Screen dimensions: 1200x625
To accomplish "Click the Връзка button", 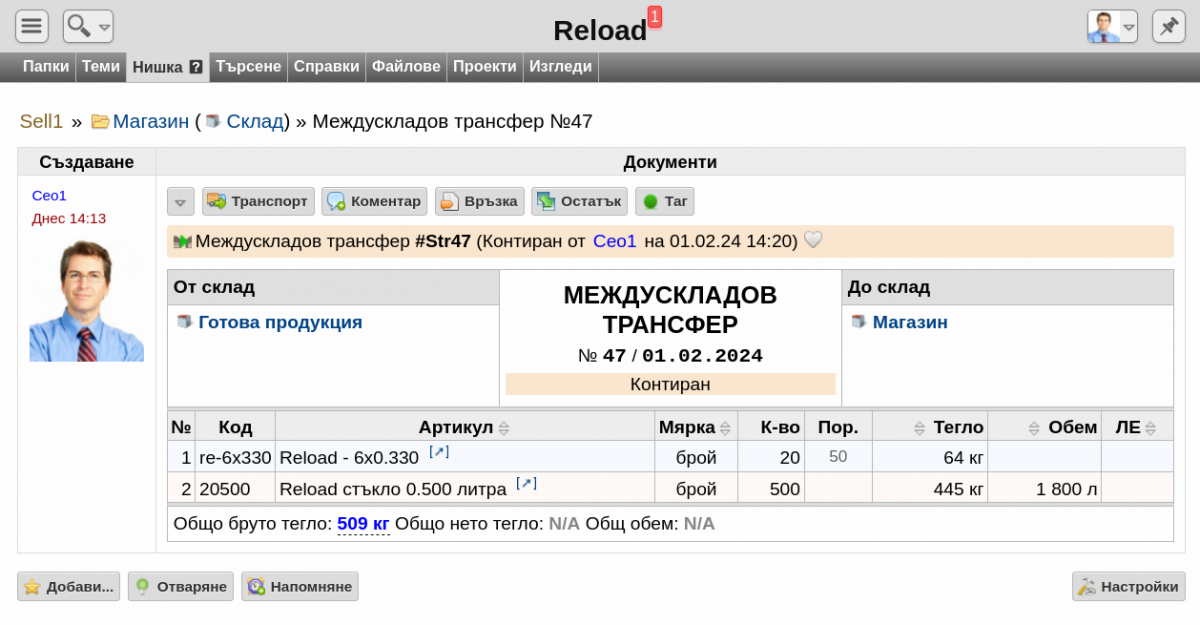I will tap(479, 201).
